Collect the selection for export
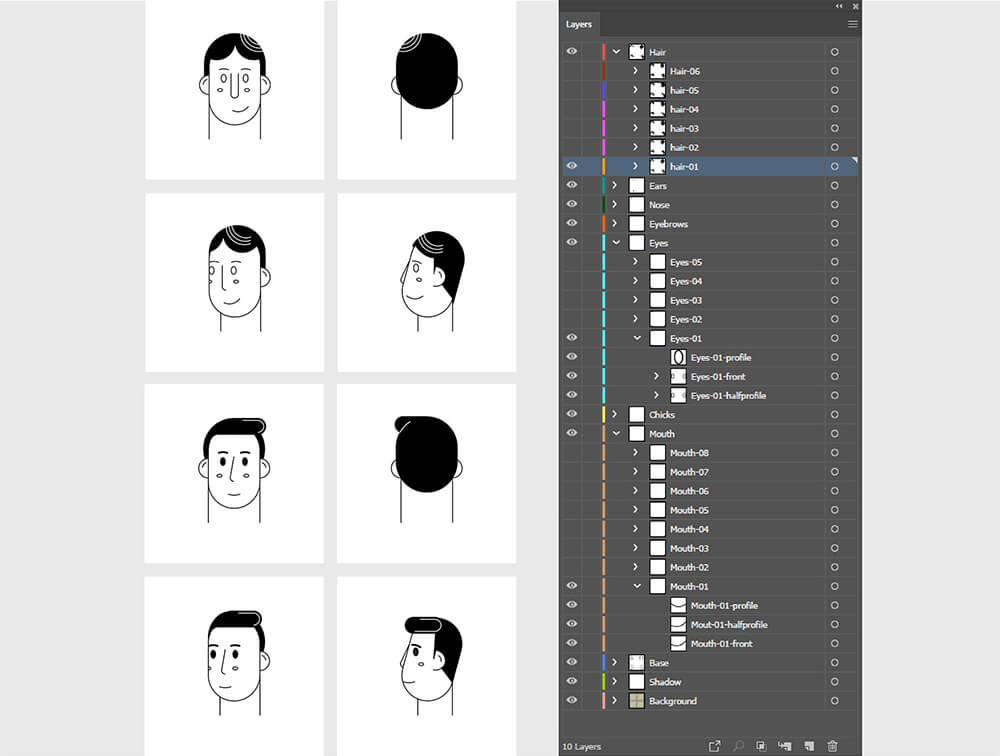Viewport: 1000px width, 756px height. click(715, 745)
